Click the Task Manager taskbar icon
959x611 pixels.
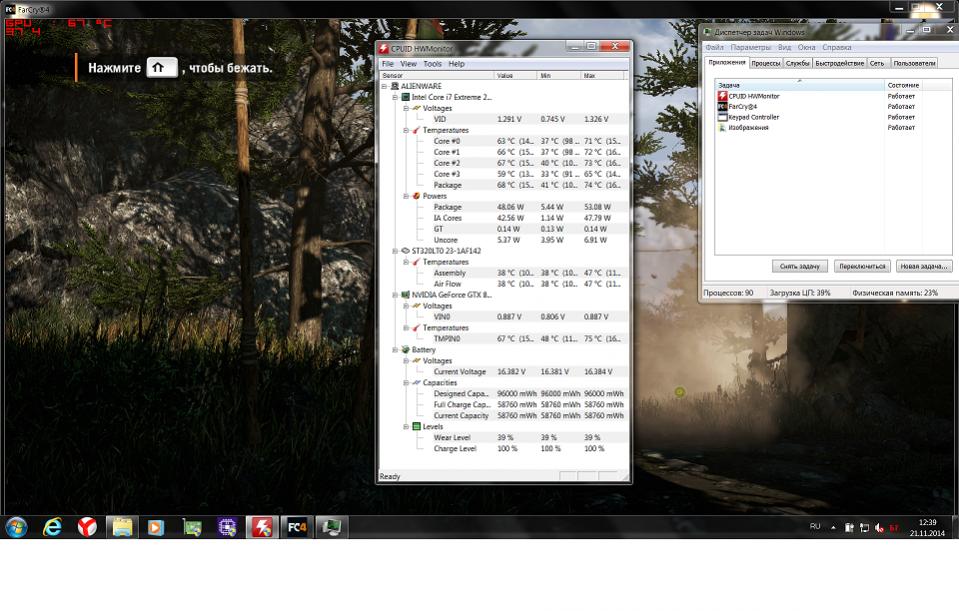pos(331,527)
